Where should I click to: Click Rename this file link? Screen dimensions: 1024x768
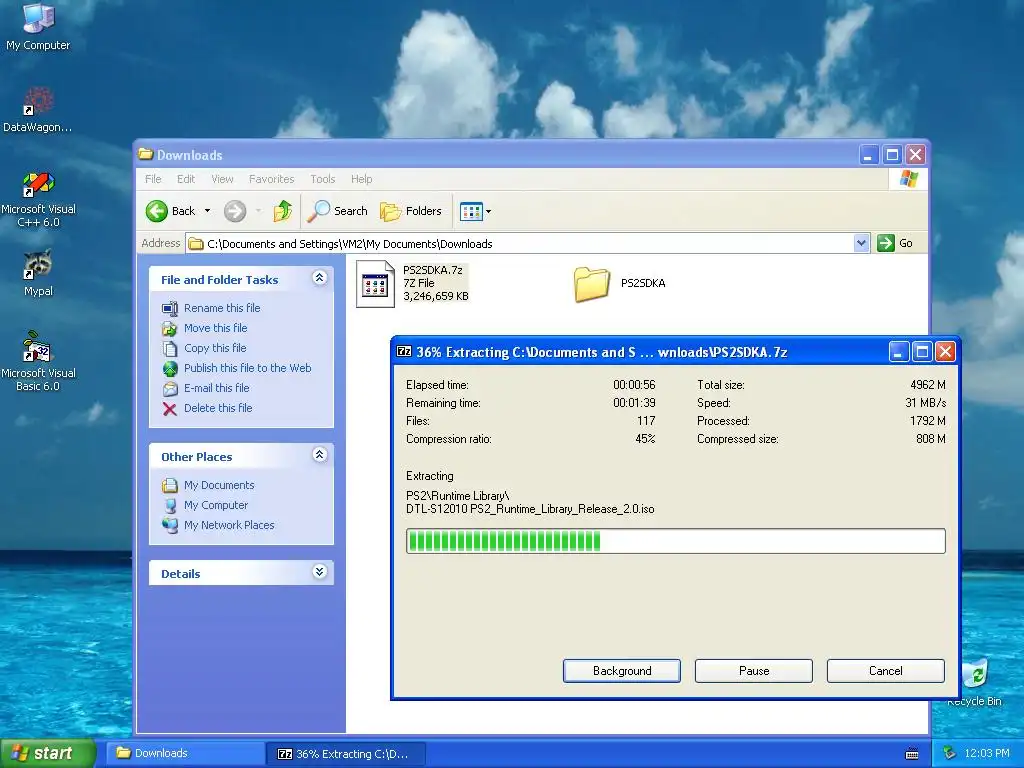tap(222, 308)
